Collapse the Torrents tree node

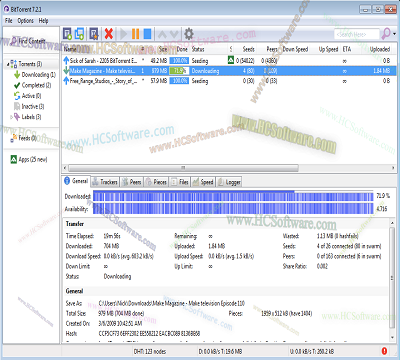tap(7, 64)
